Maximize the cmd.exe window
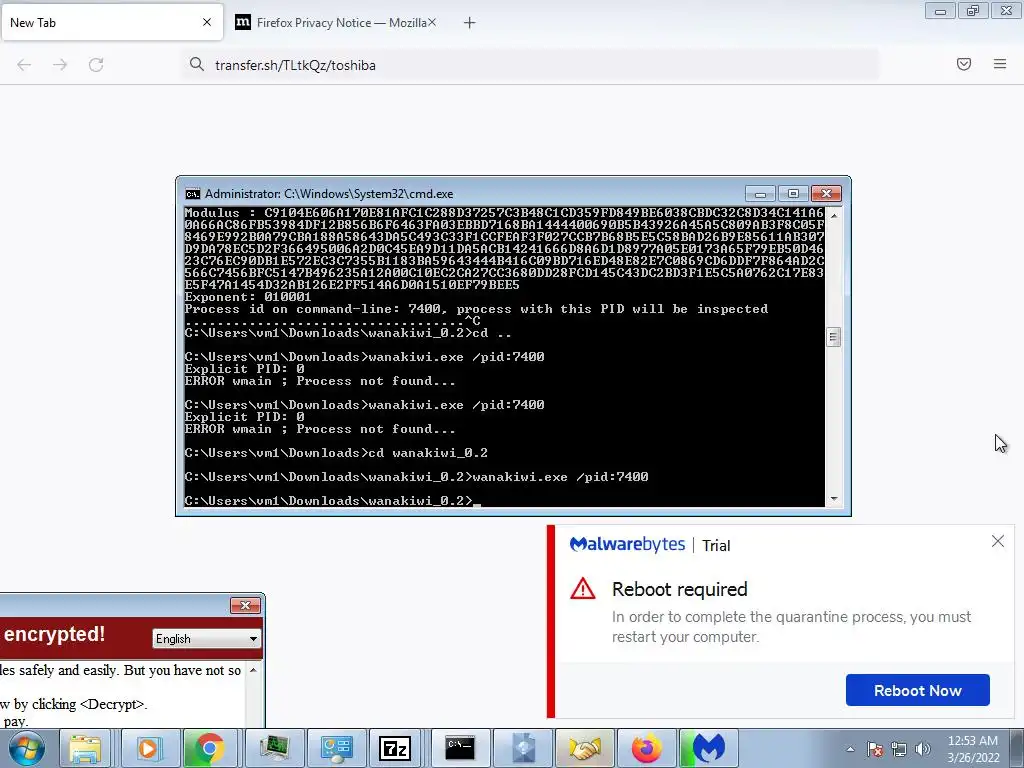This screenshot has height=768, width=1024. (793, 194)
